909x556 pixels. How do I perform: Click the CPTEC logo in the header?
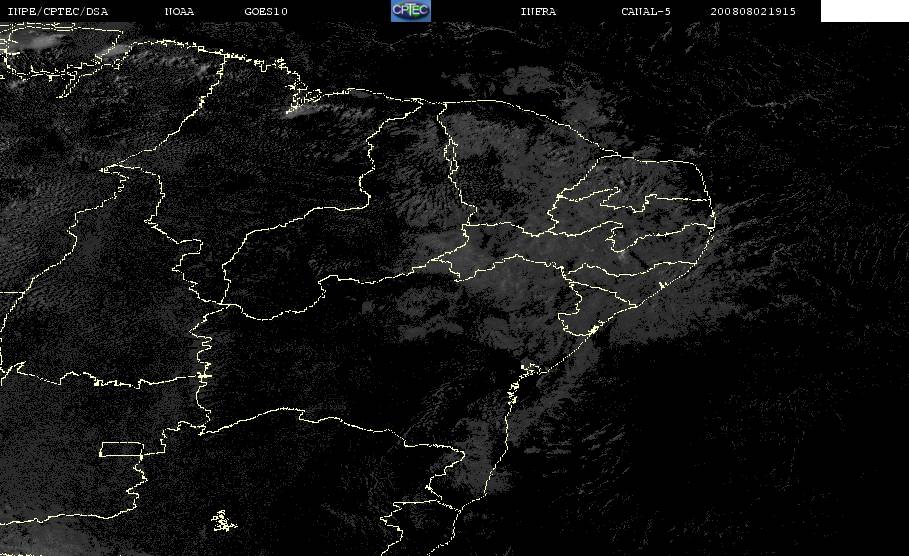411,11
